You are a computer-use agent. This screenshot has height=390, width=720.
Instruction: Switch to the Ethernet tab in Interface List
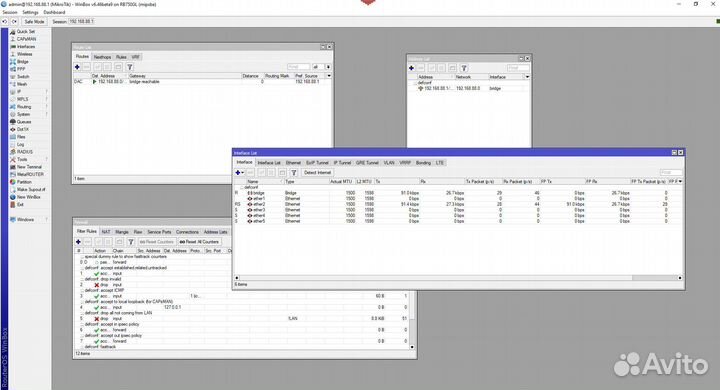[x=293, y=163]
